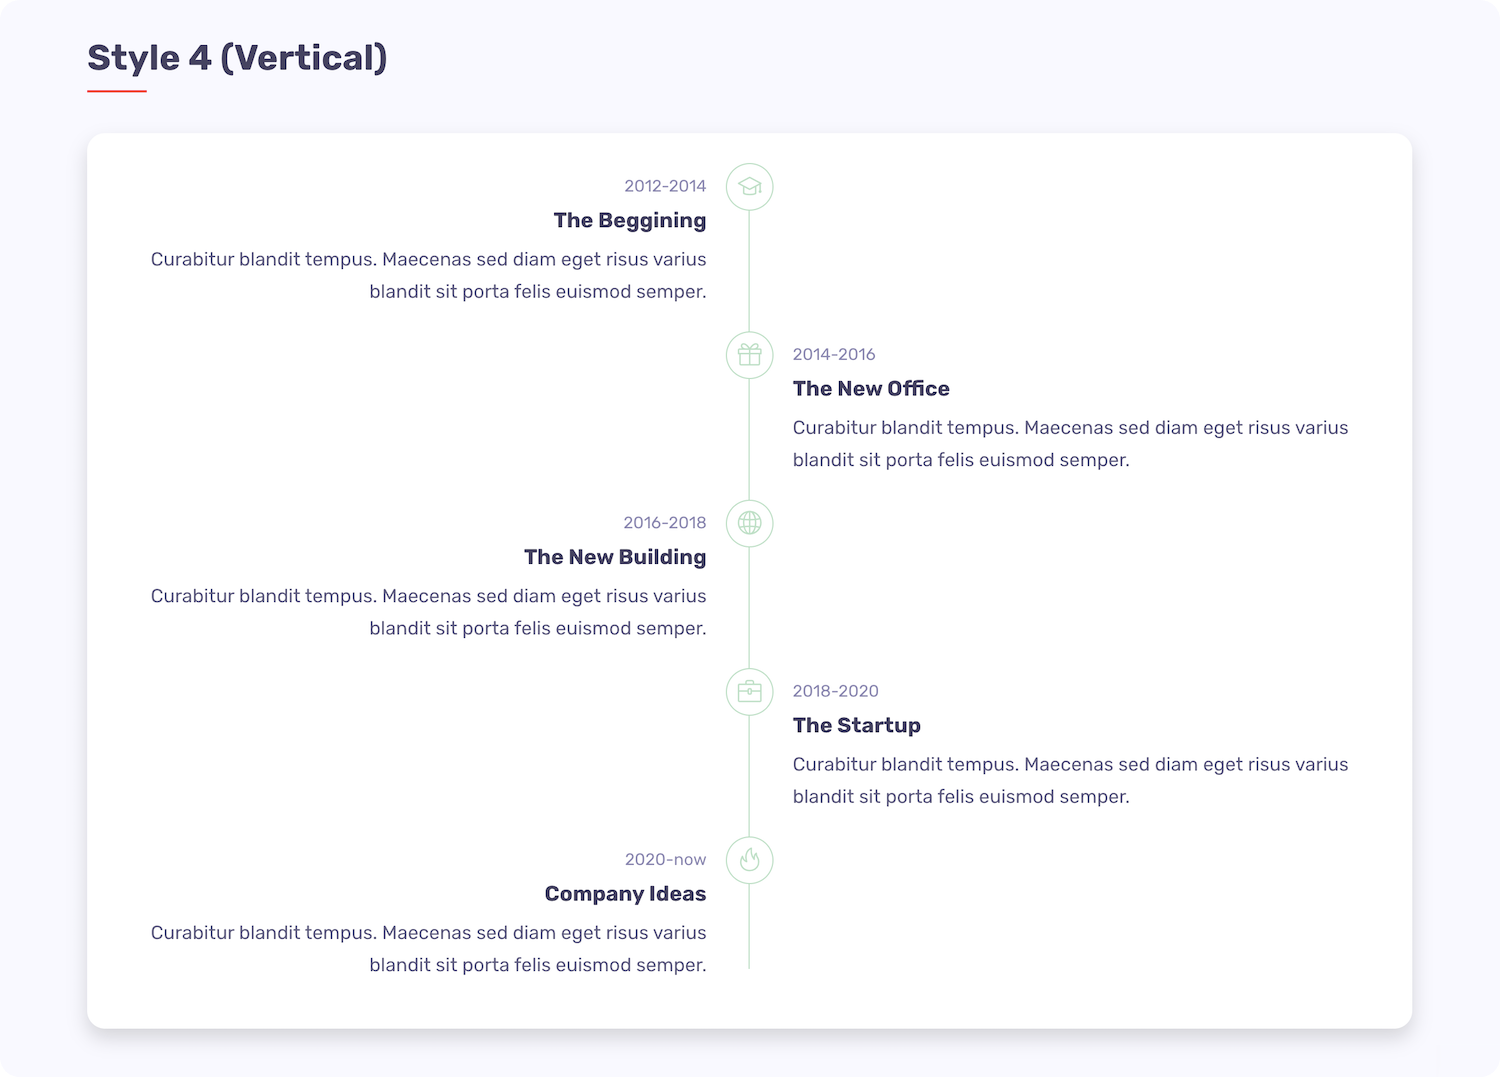Click the "Style 4 (Vertical)" page heading

tap(237, 58)
